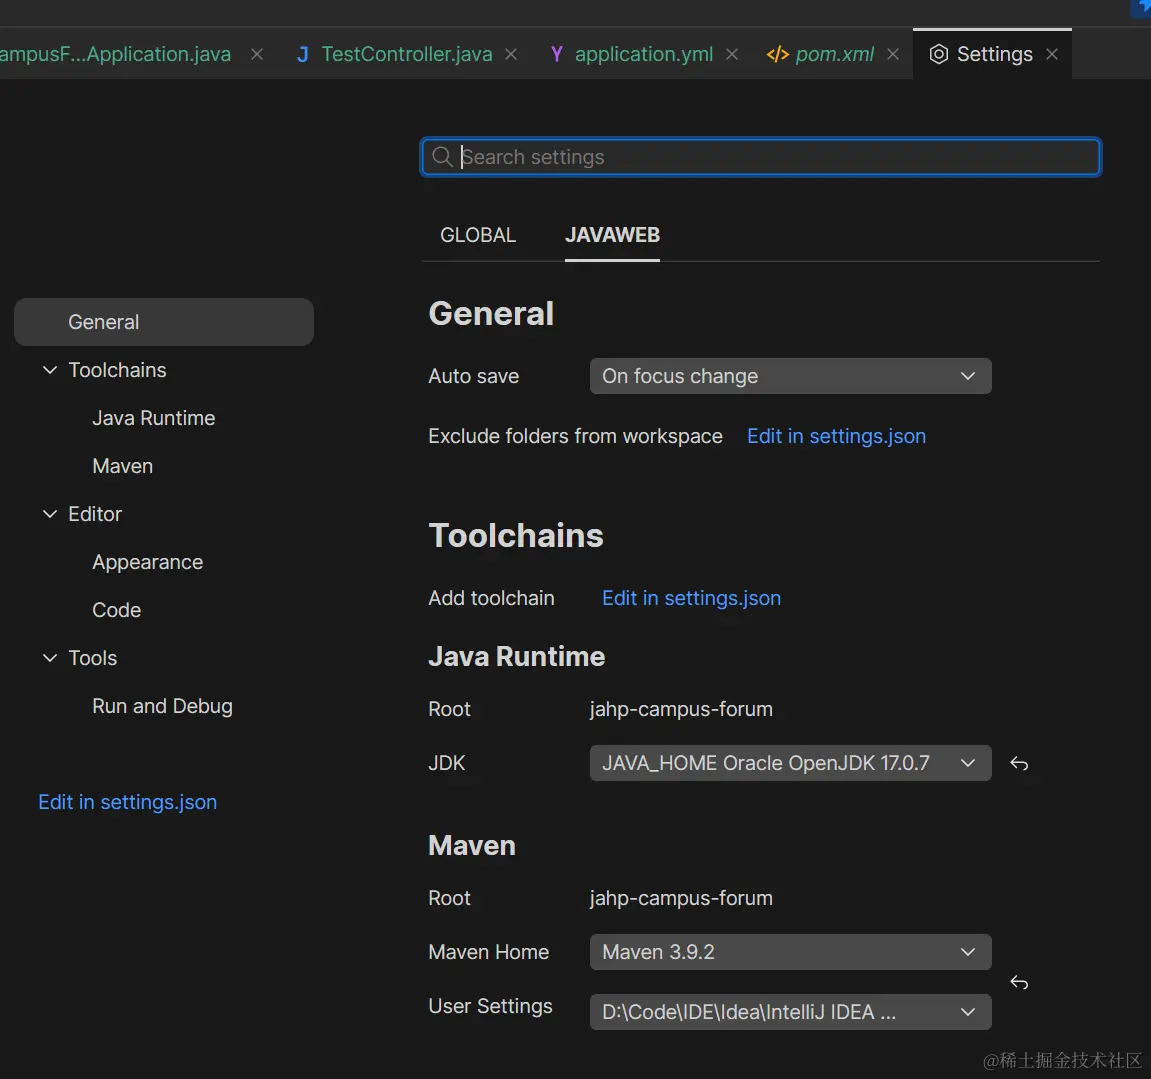Switch to the GLOBAL settings tab
Viewport: 1151px width, 1079px height.
coord(478,235)
